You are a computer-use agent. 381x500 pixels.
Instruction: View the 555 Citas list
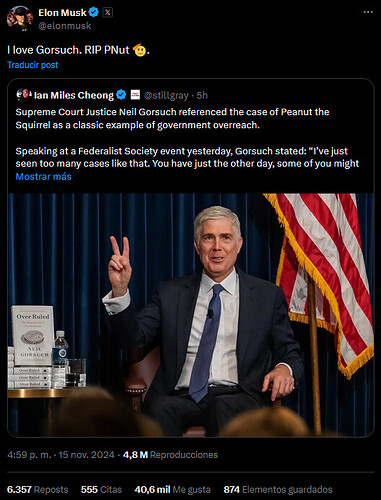[x=101, y=489]
